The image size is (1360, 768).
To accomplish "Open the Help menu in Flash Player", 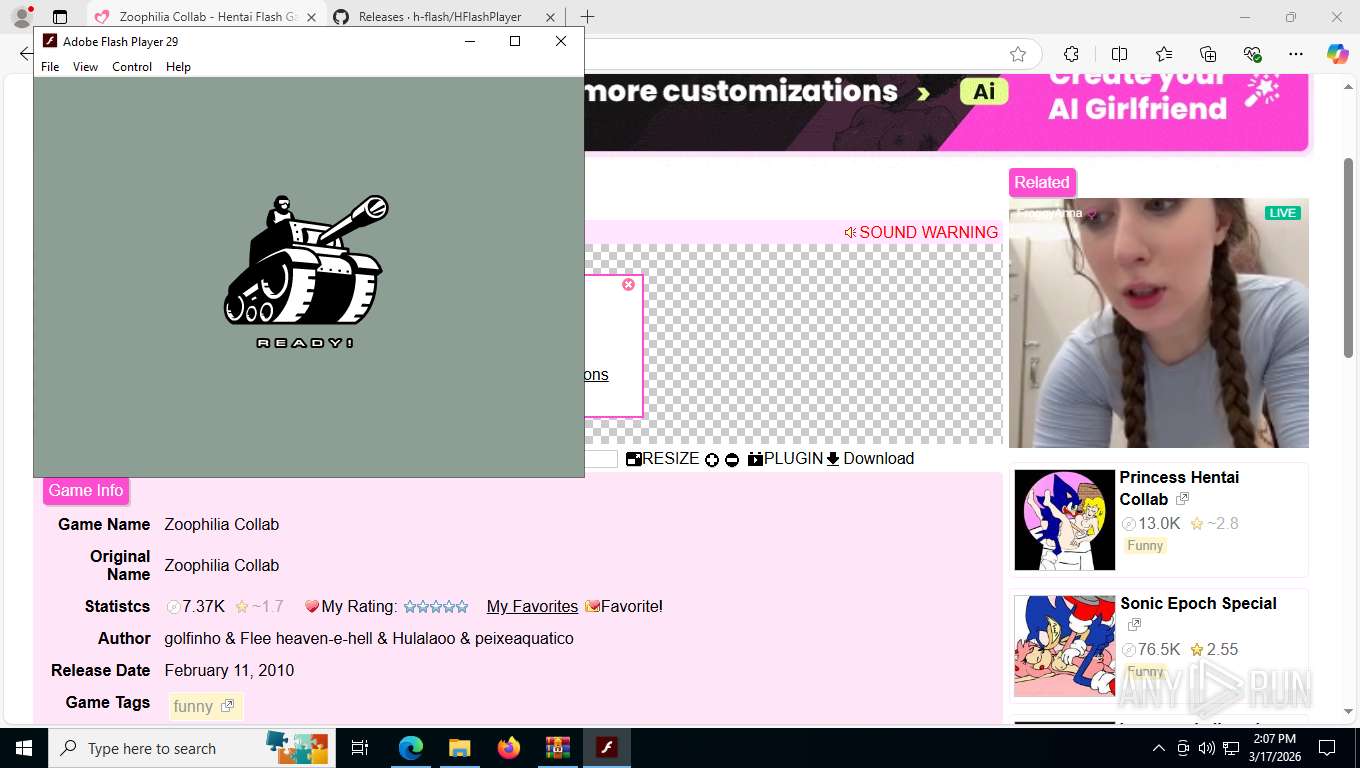I will click(x=178, y=67).
